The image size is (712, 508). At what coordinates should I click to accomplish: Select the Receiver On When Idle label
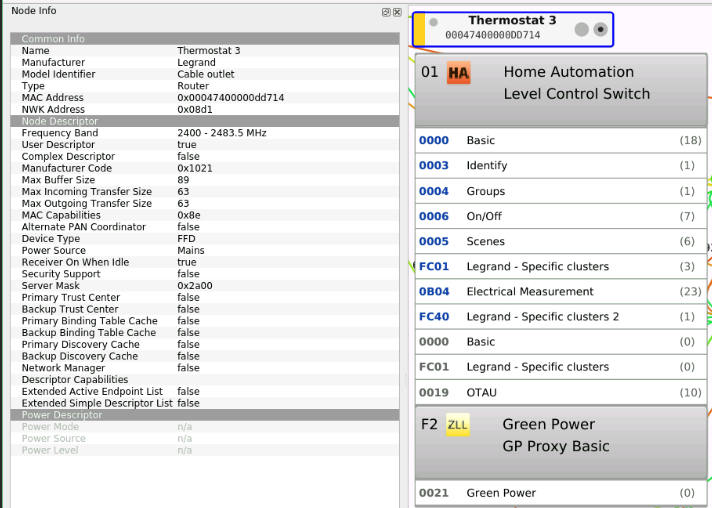tap(75, 262)
